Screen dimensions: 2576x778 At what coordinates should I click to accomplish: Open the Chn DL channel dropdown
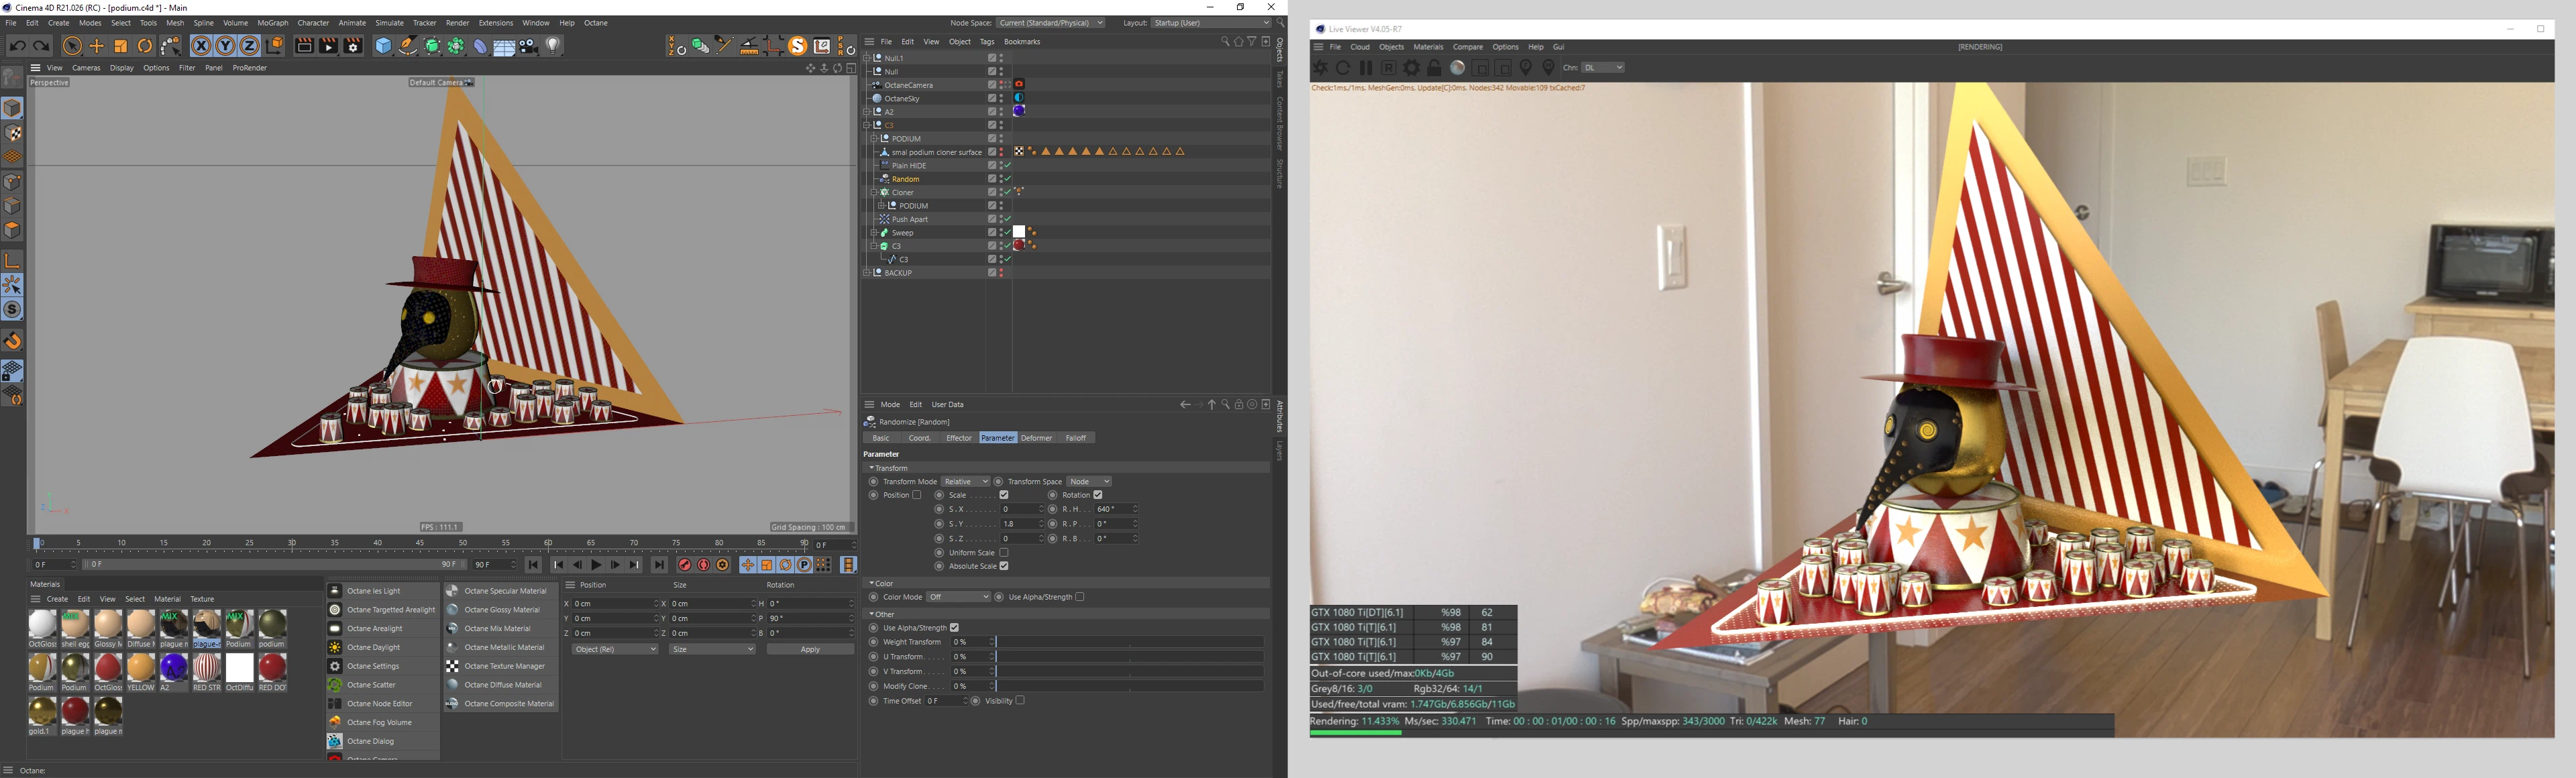1603,68
